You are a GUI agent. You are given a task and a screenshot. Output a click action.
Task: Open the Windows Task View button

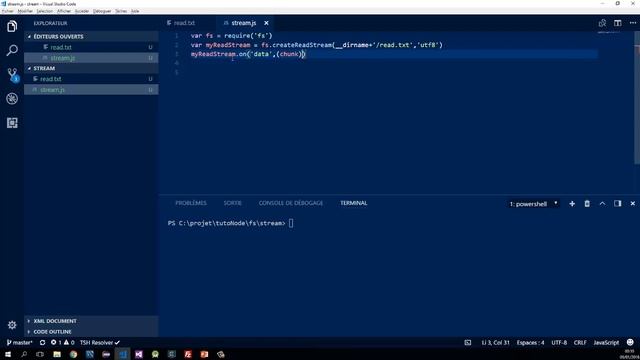[x=40, y=354]
